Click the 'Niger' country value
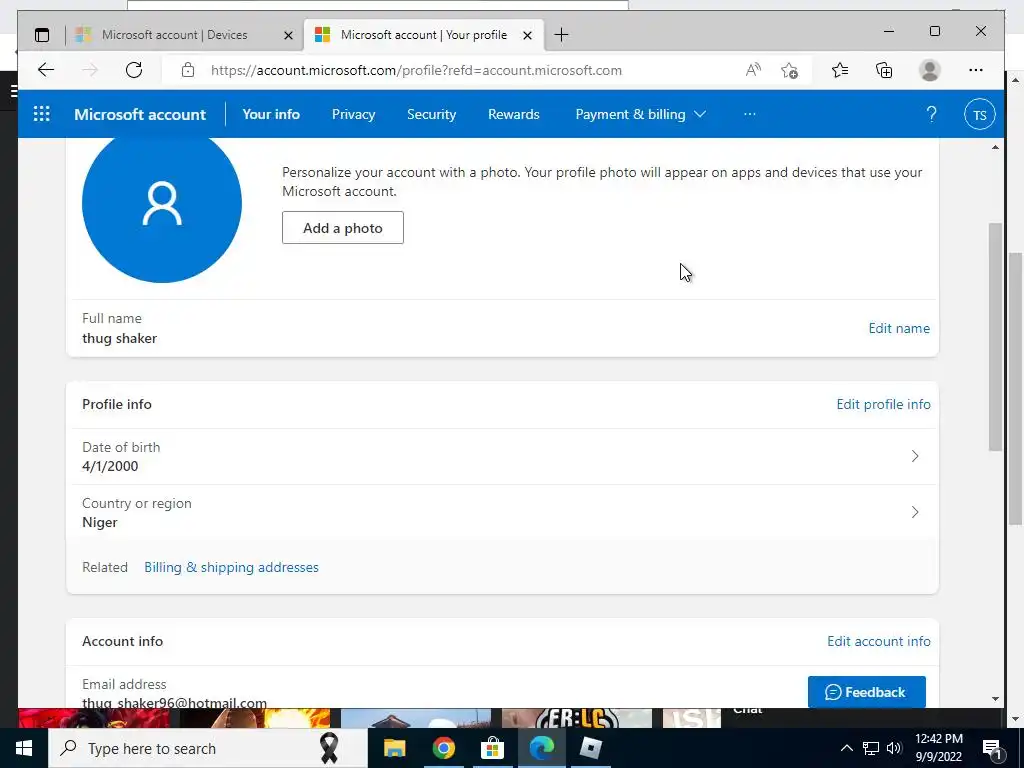 [99, 522]
